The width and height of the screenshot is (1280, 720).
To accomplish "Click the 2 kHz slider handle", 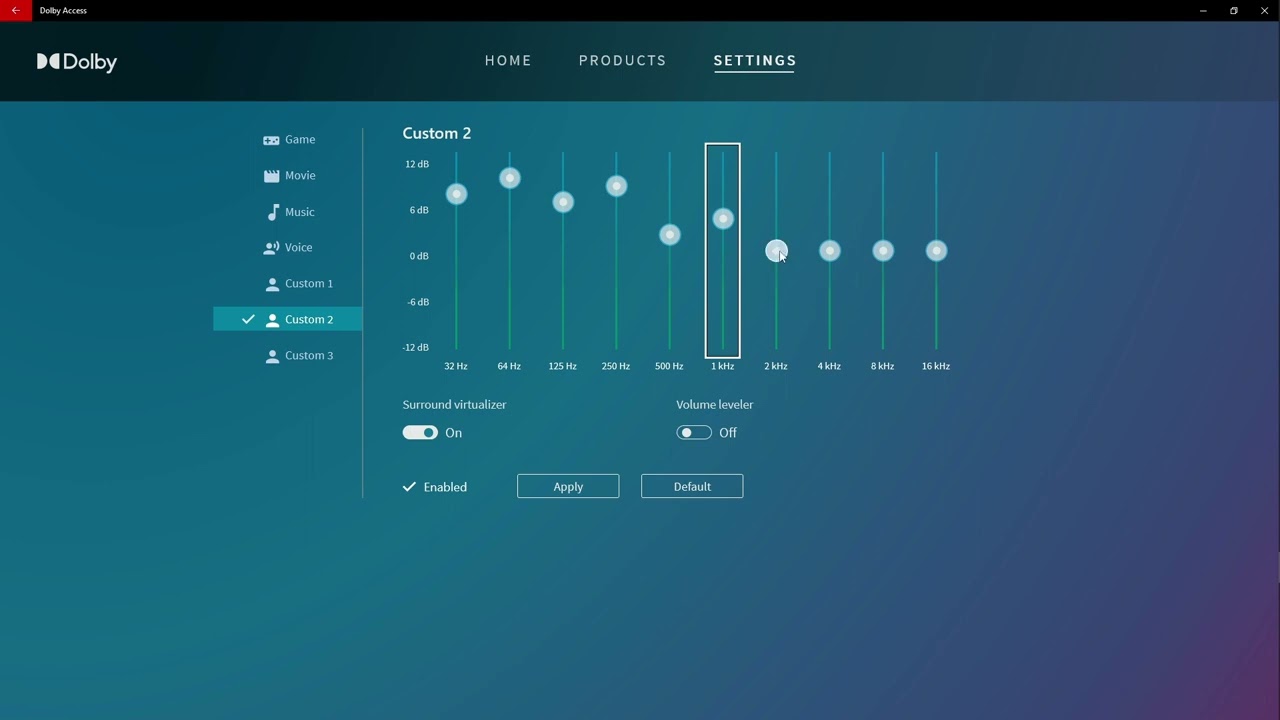I will [776, 251].
